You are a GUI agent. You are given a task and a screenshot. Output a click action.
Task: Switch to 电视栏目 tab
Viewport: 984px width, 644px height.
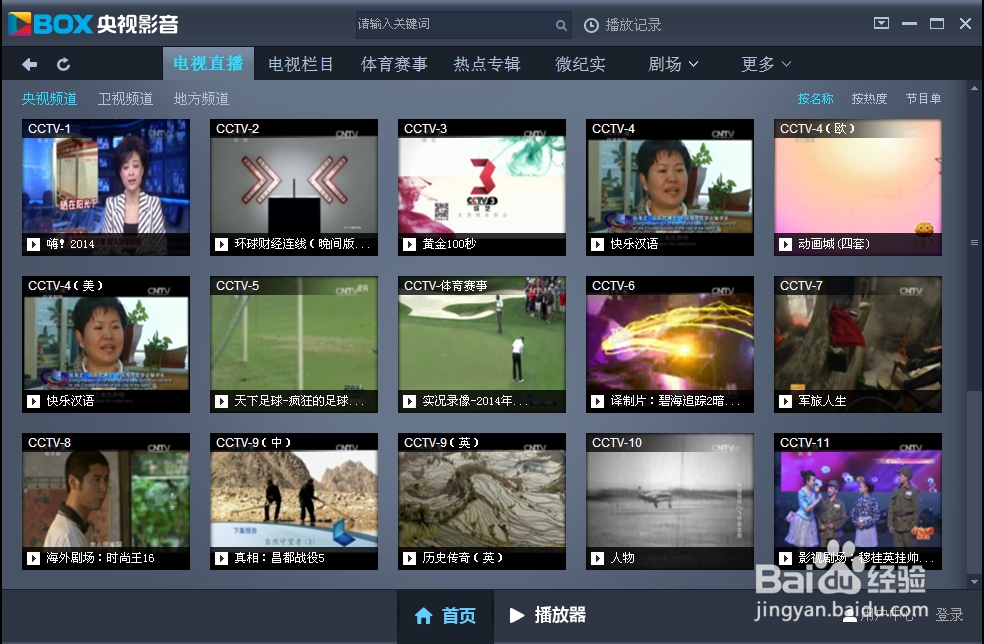pyautogui.click(x=301, y=64)
